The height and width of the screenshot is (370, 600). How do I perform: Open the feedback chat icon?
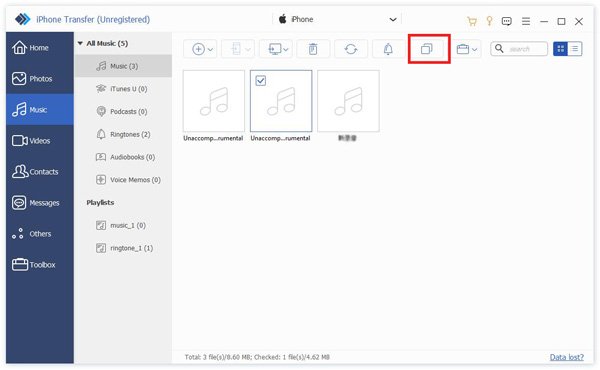click(x=507, y=21)
